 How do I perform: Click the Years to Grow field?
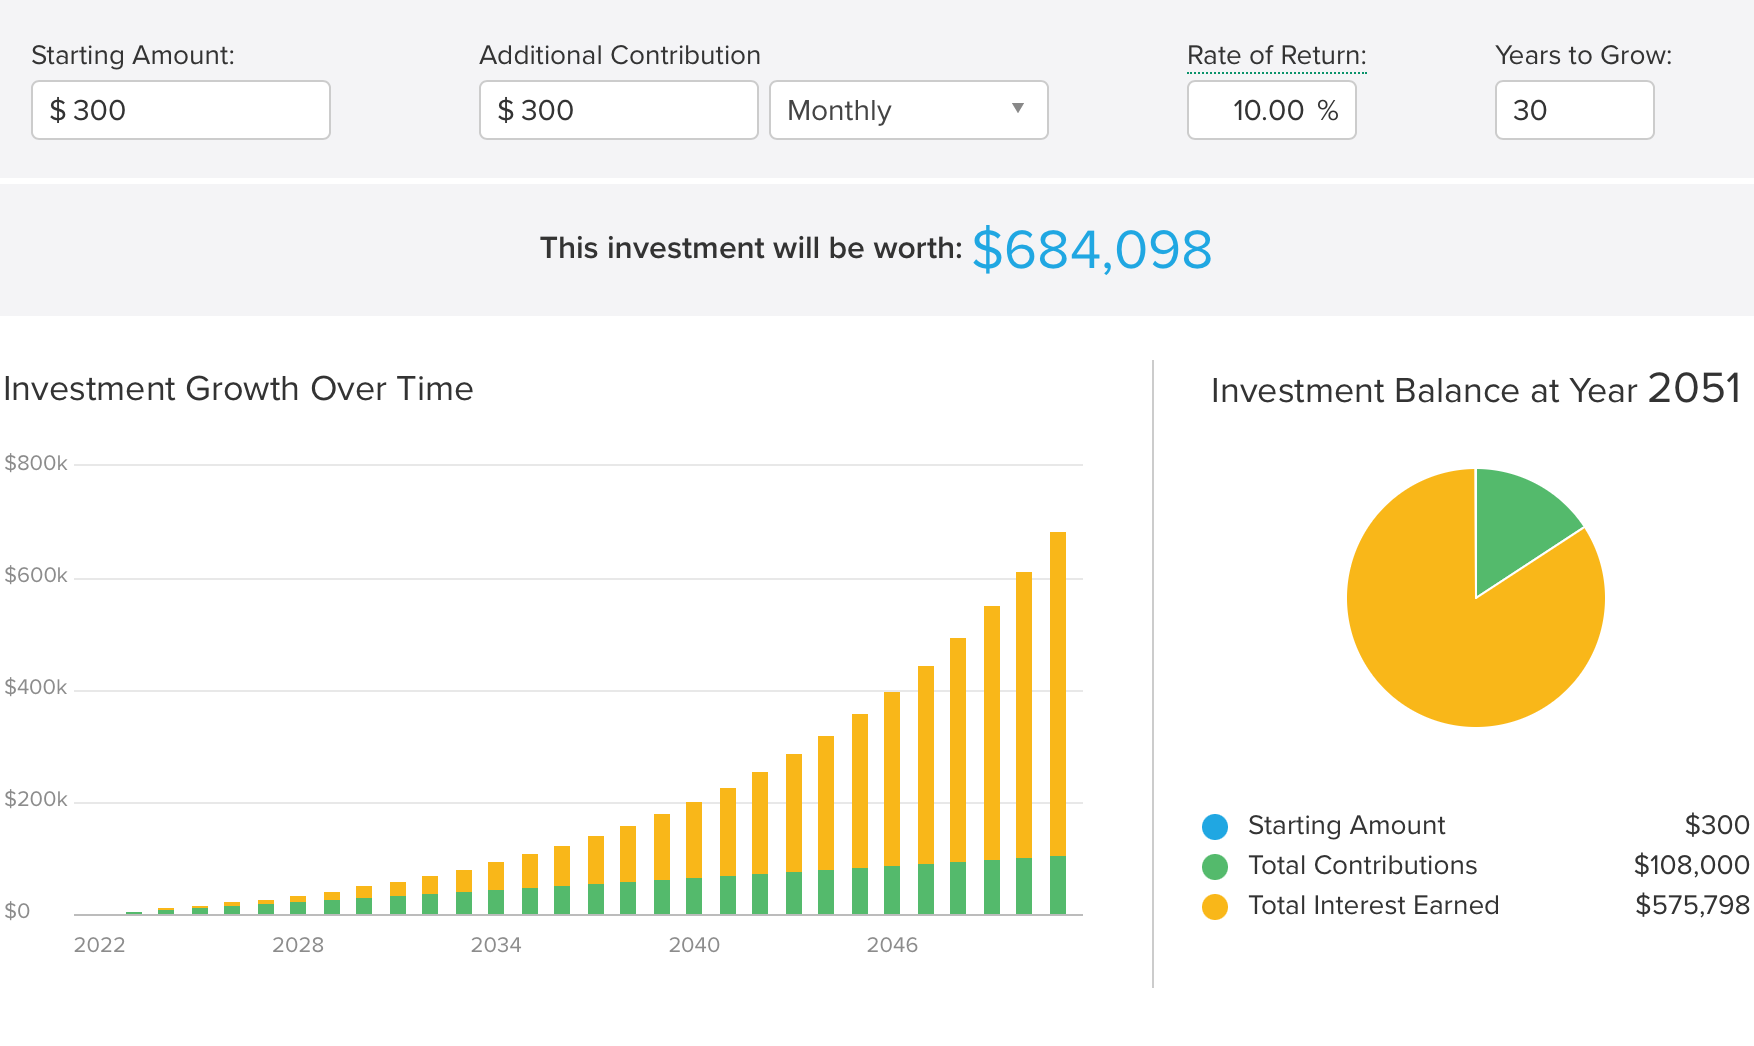(x=1573, y=110)
